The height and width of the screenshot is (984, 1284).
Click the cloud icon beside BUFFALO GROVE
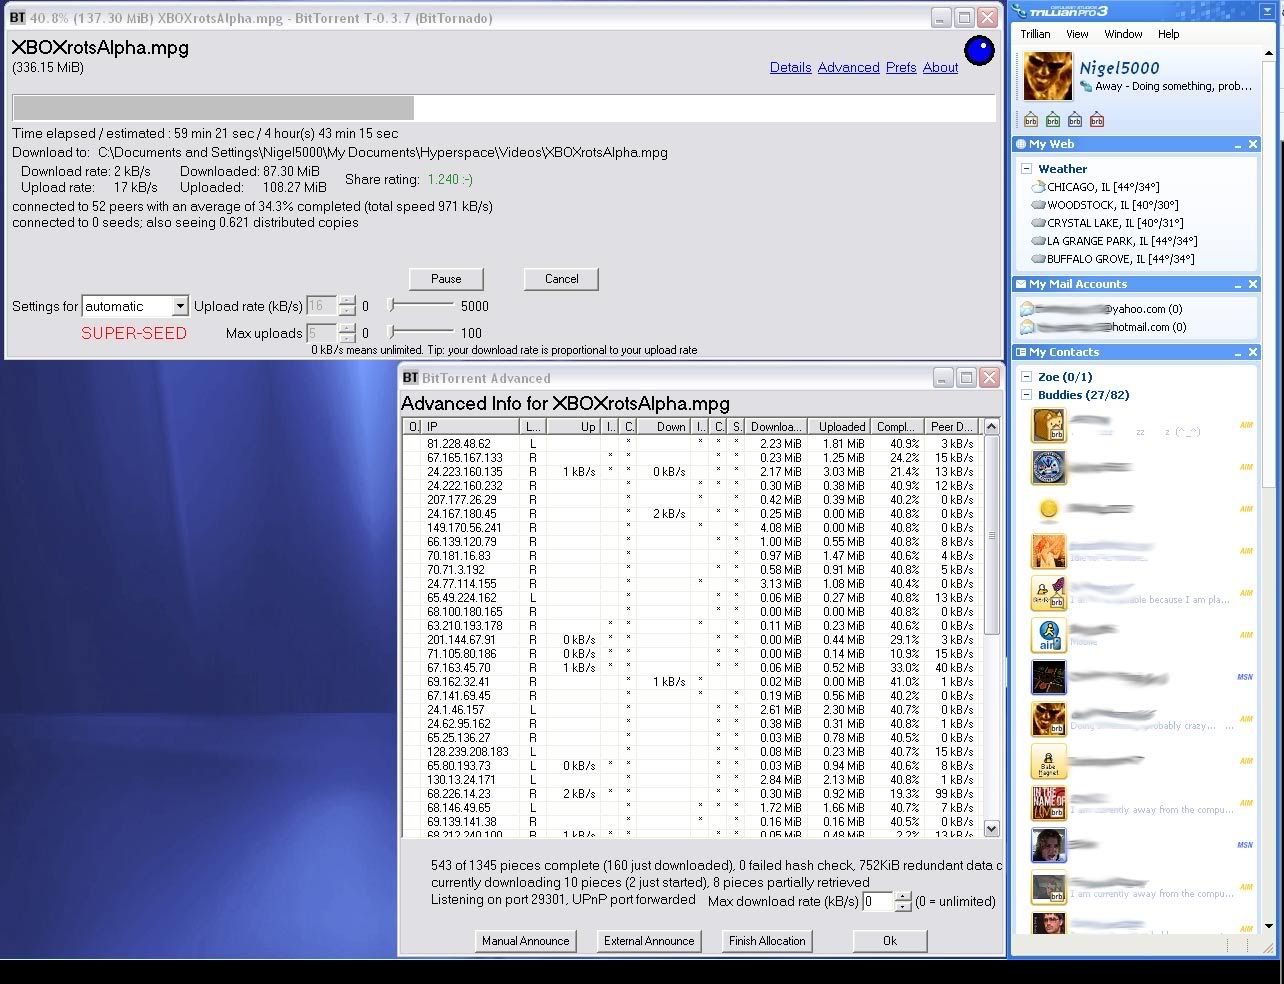(1039, 259)
